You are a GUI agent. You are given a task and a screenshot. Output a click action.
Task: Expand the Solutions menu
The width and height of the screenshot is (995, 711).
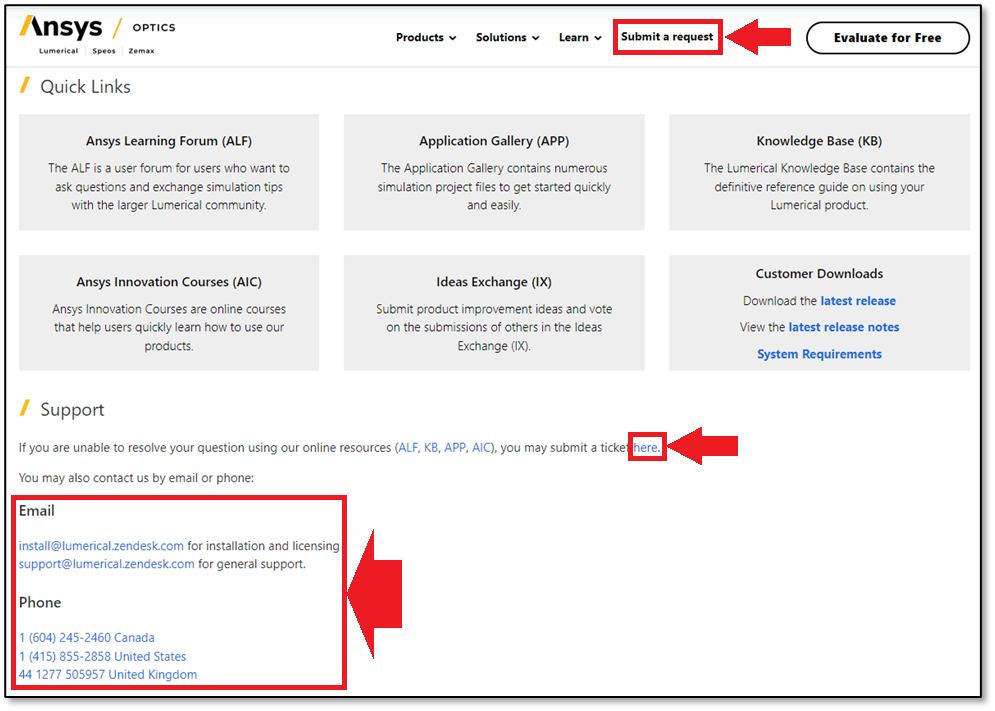(507, 37)
